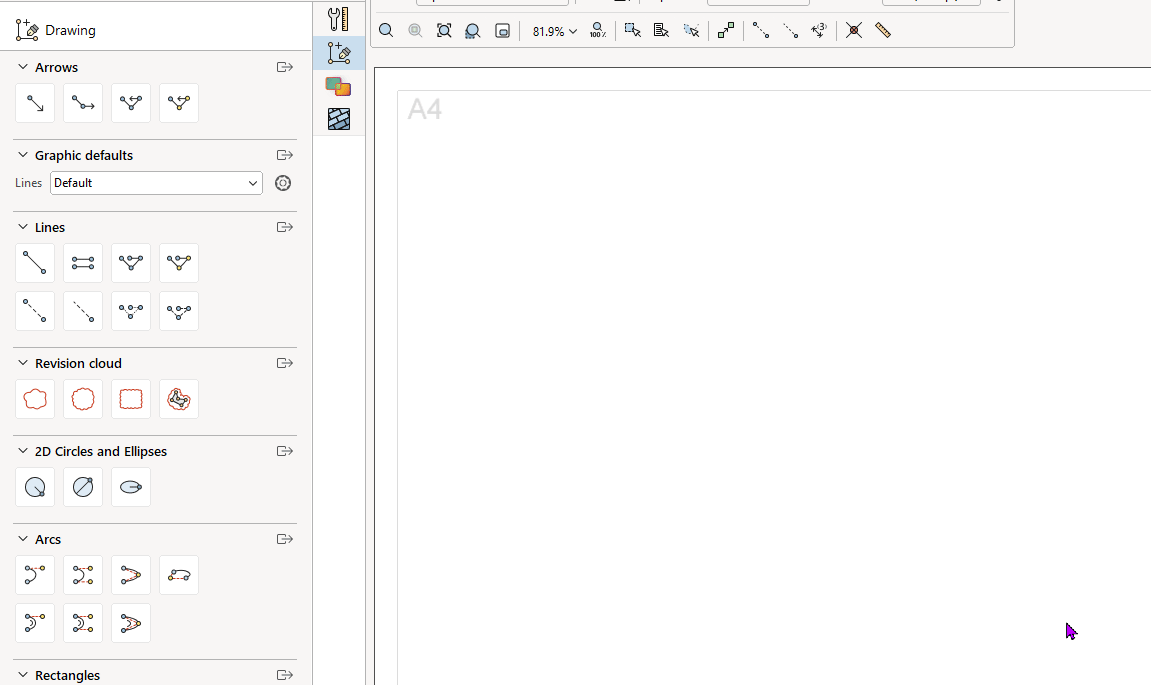Pick the solid line tool in Lines

tap(35, 263)
